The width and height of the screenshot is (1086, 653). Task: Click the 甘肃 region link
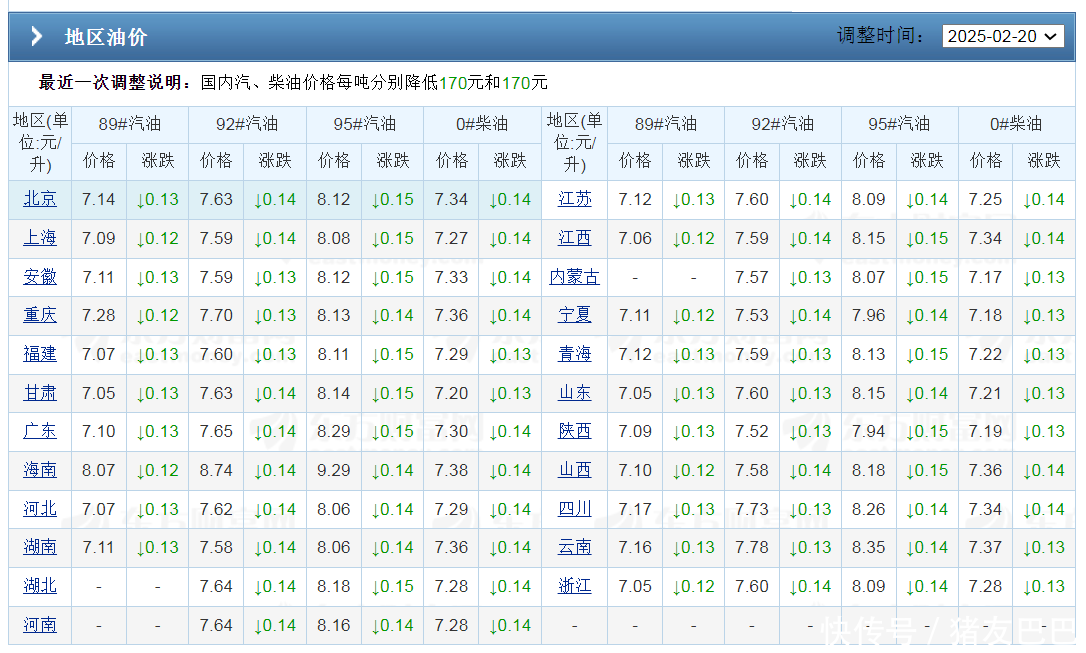tap(40, 393)
